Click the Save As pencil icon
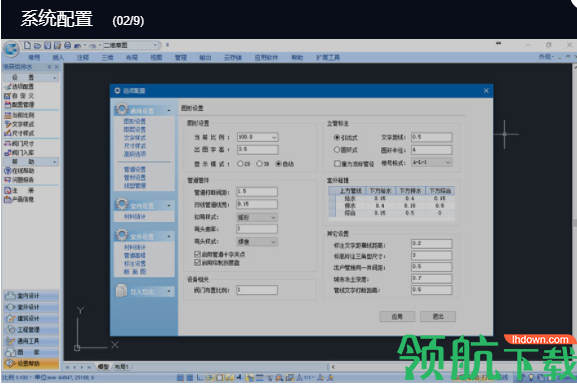Screen dimensions: 577x387 [57, 45]
